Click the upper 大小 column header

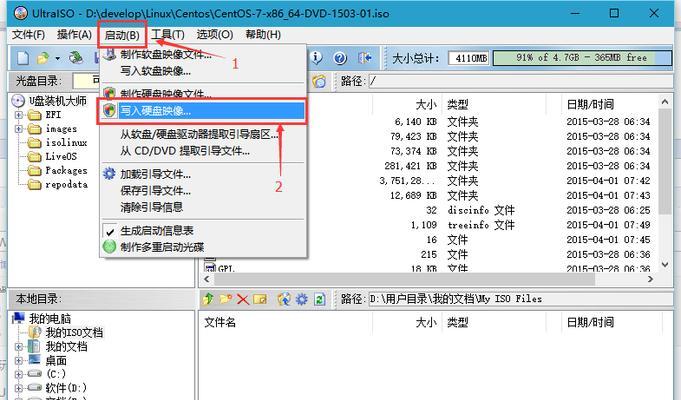click(426, 105)
